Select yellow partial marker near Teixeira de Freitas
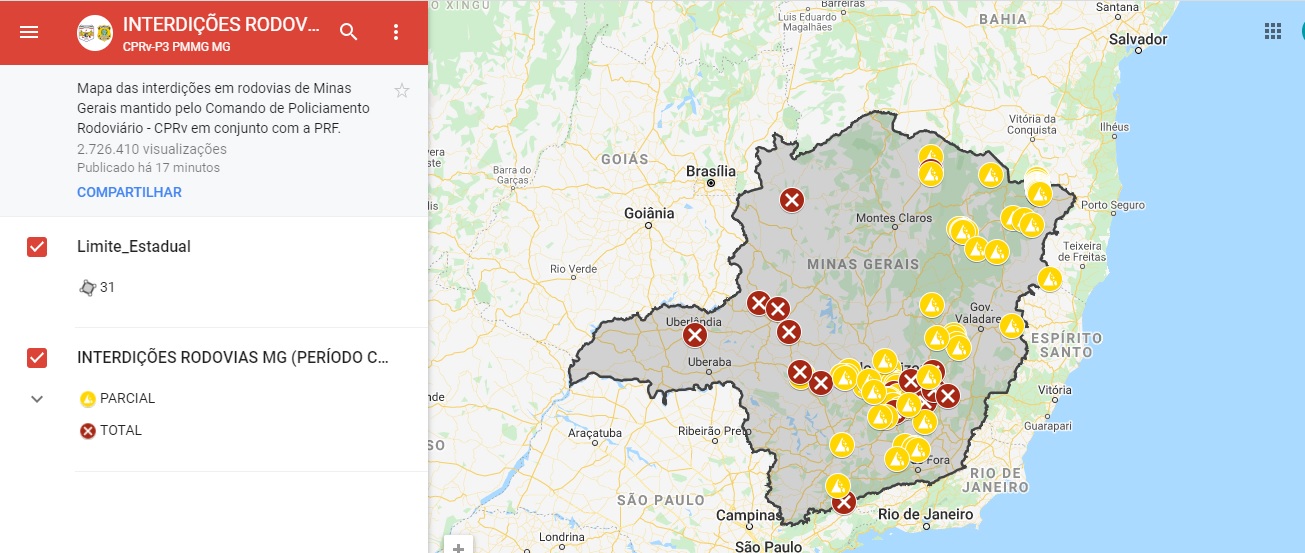 pyautogui.click(x=1049, y=278)
